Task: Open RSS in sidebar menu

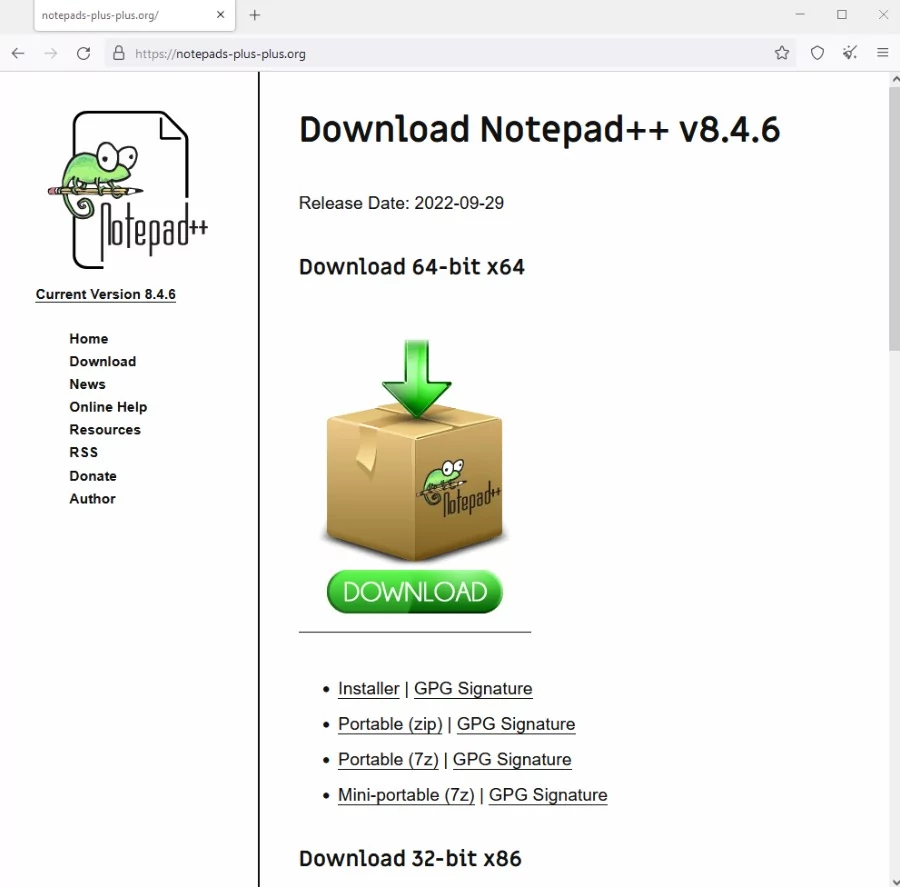Action: point(84,452)
